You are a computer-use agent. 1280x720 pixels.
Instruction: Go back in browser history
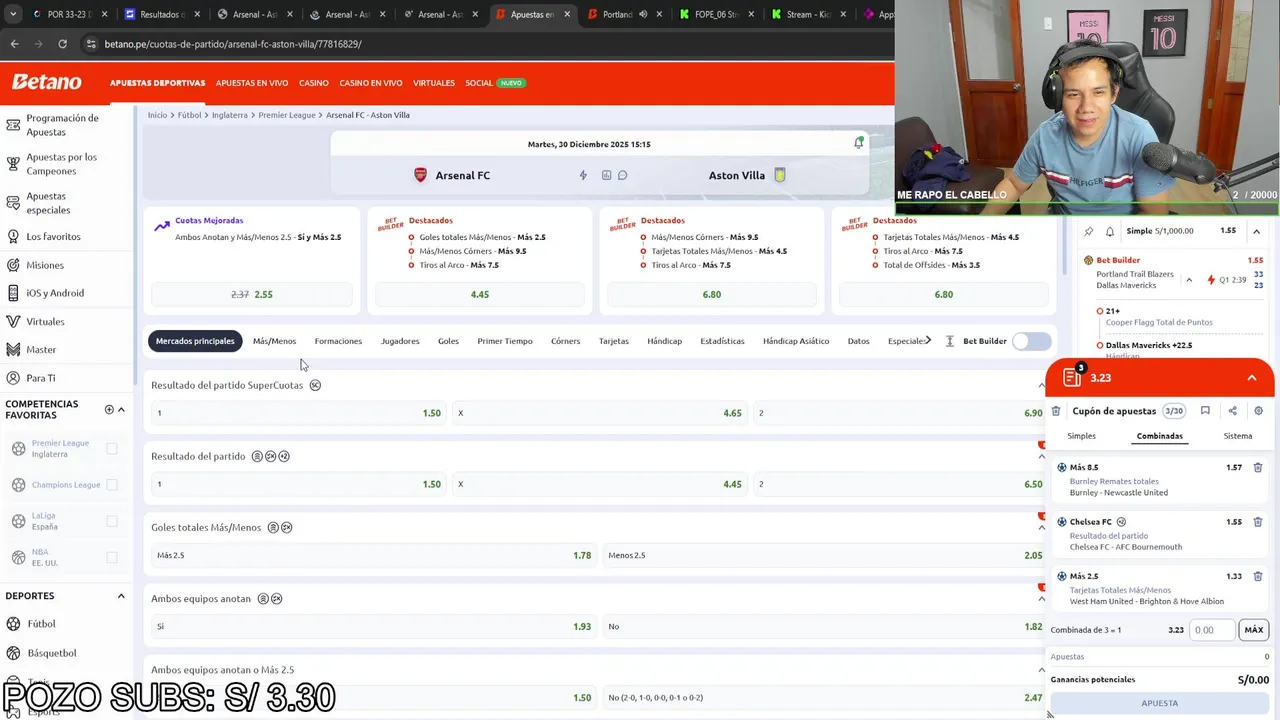click(14, 44)
